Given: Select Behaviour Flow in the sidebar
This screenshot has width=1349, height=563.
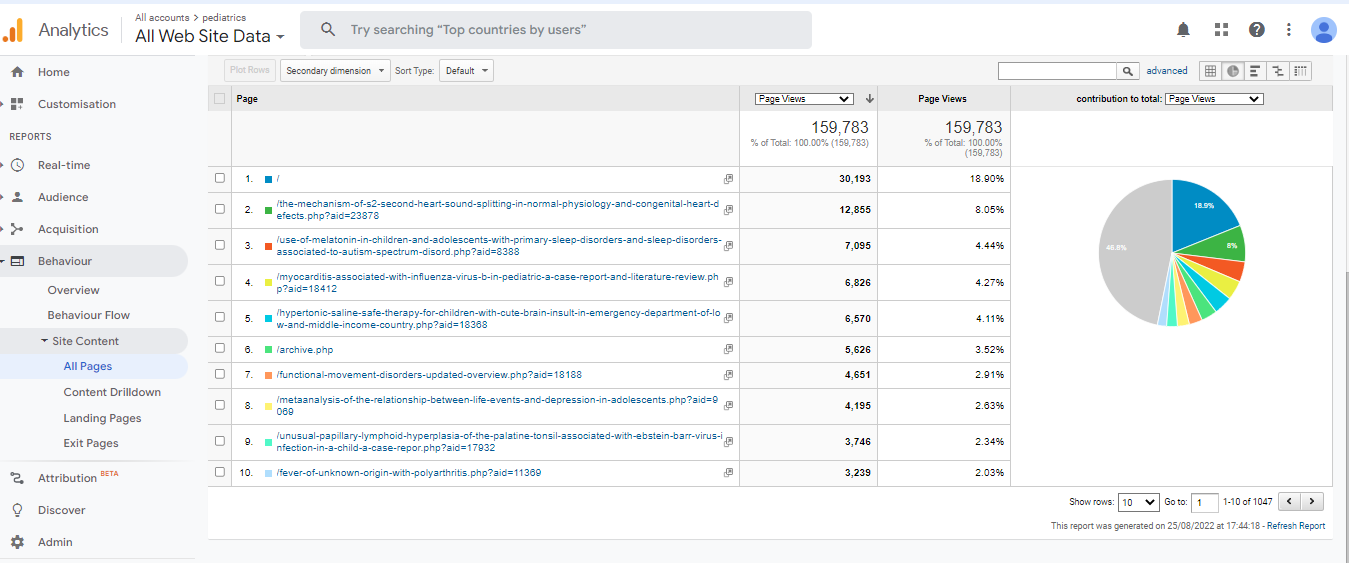Looking at the screenshot, I should click(x=89, y=315).
